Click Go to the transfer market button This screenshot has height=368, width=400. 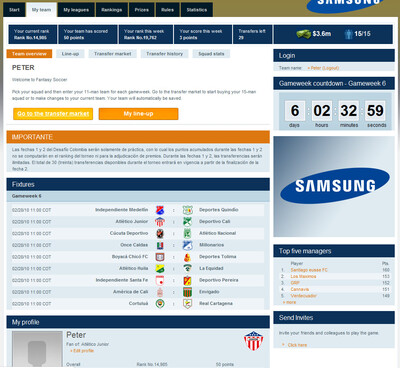tap(53, 114)
